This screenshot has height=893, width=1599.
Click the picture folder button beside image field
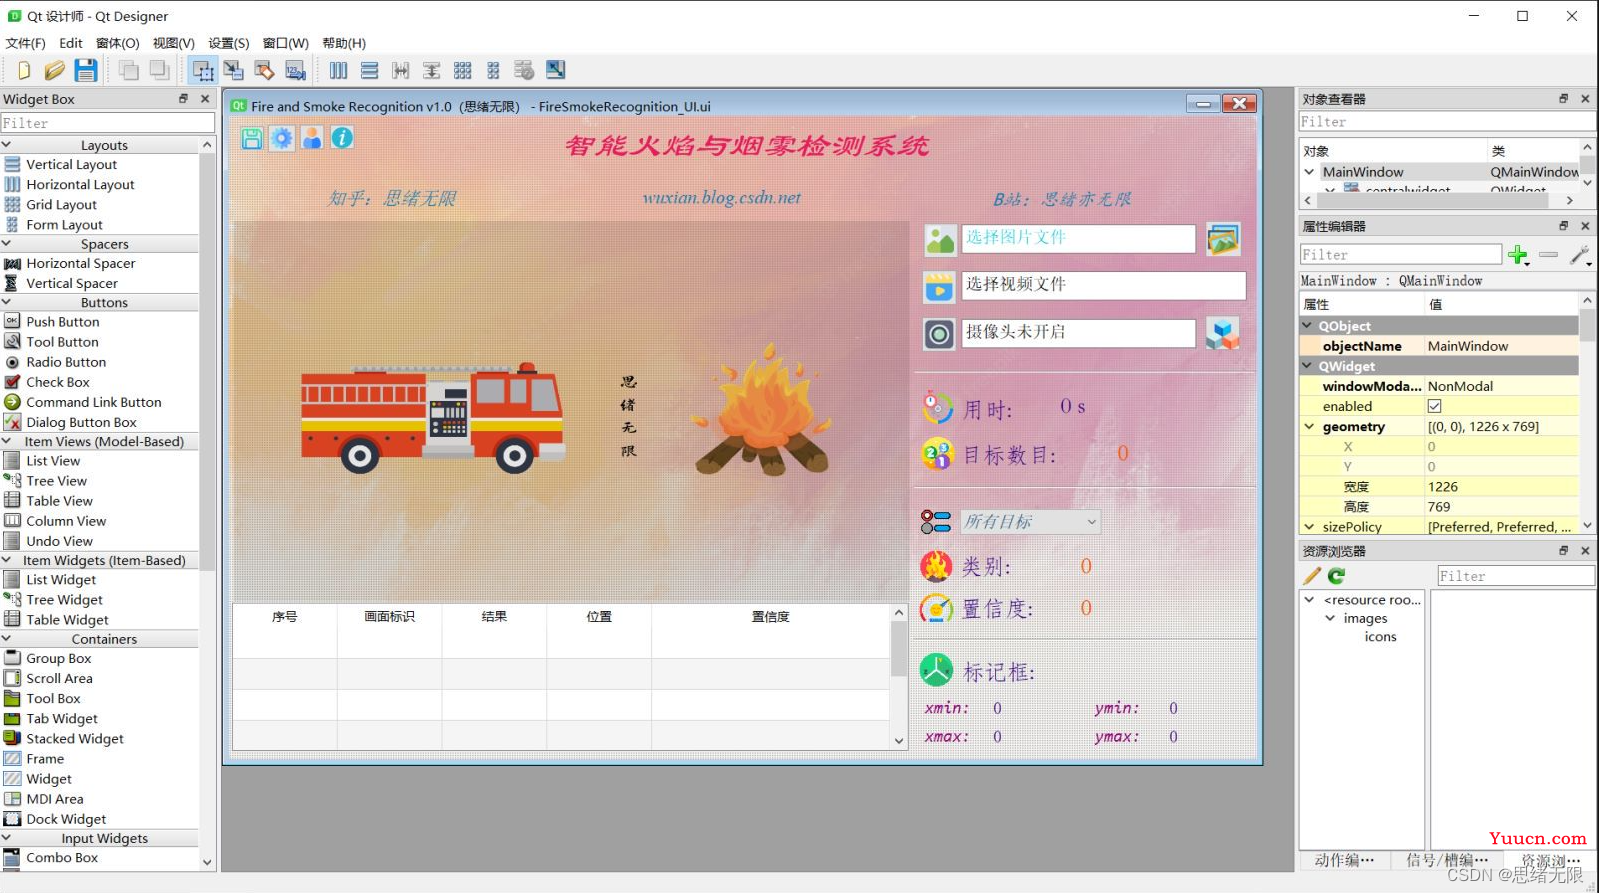[1223, 239]
